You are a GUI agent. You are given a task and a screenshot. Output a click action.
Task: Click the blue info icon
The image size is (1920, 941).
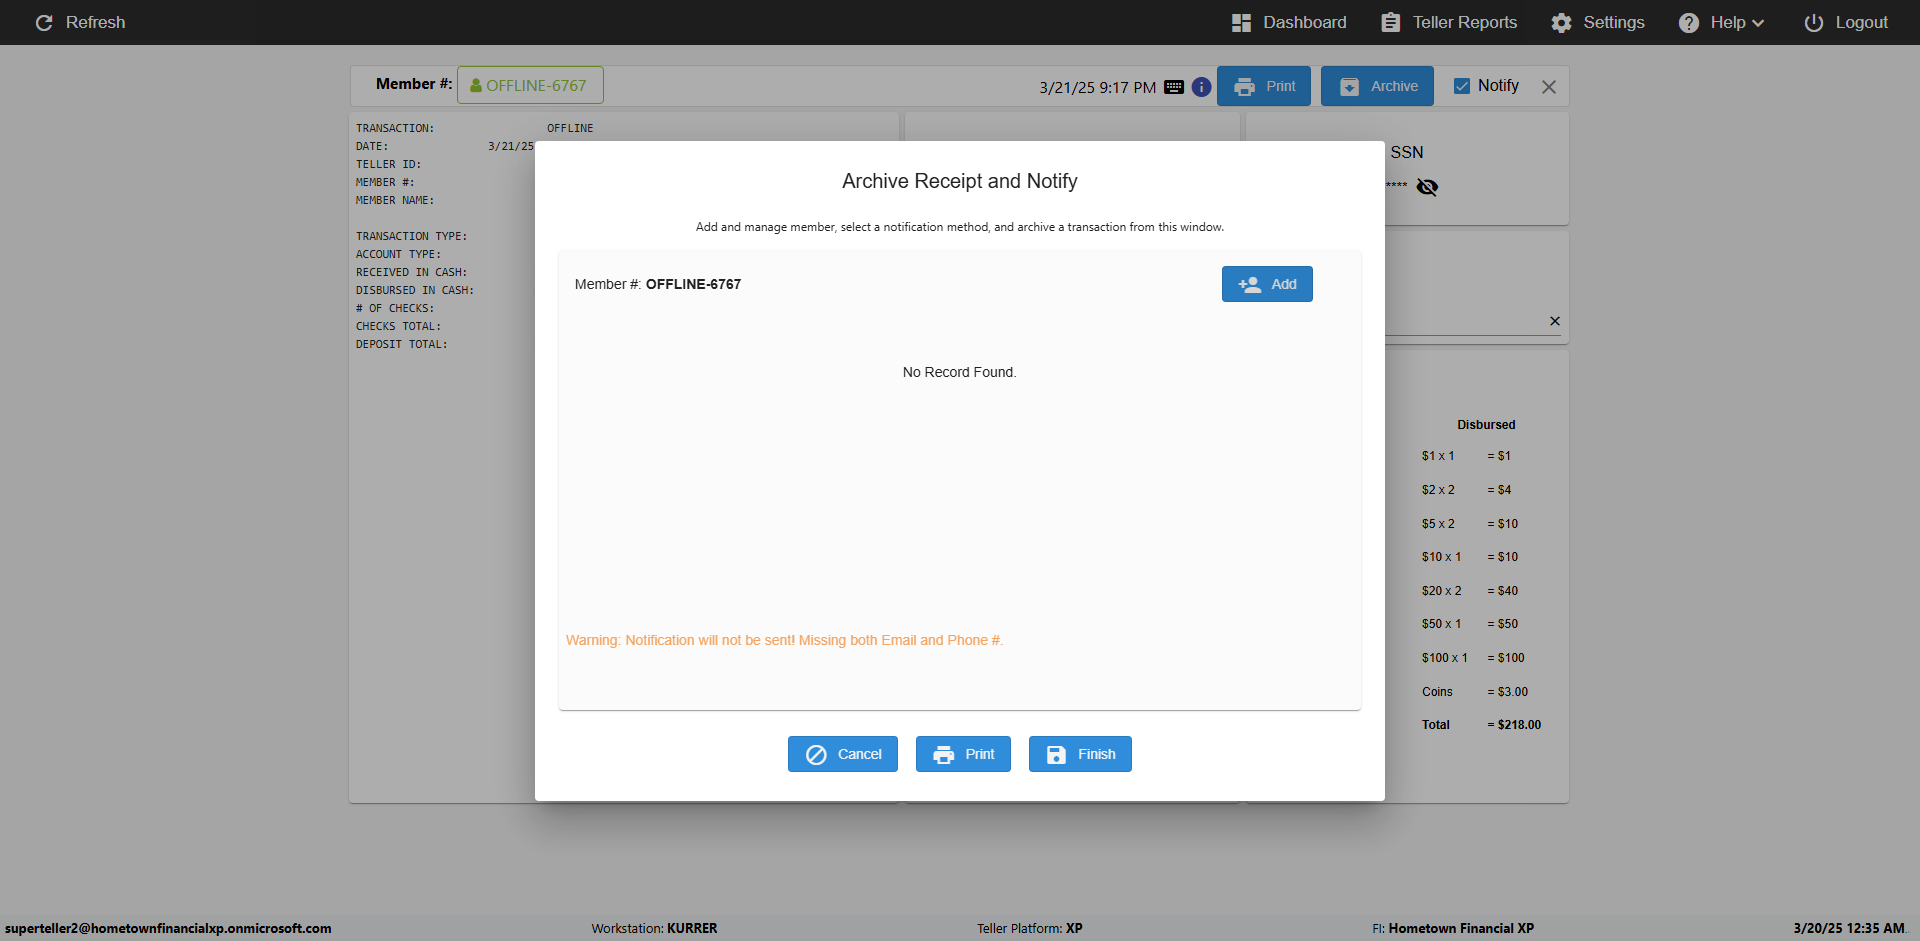[x=1202, y=87]
